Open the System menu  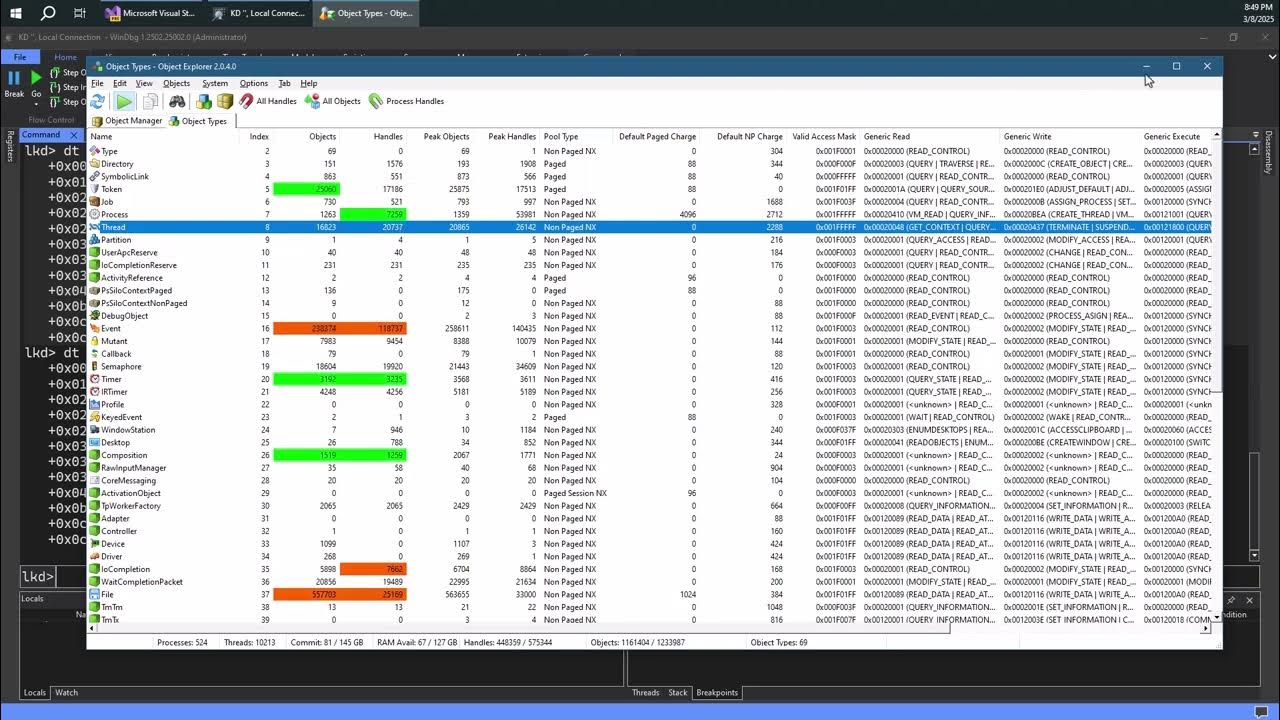tap(215, 83)
